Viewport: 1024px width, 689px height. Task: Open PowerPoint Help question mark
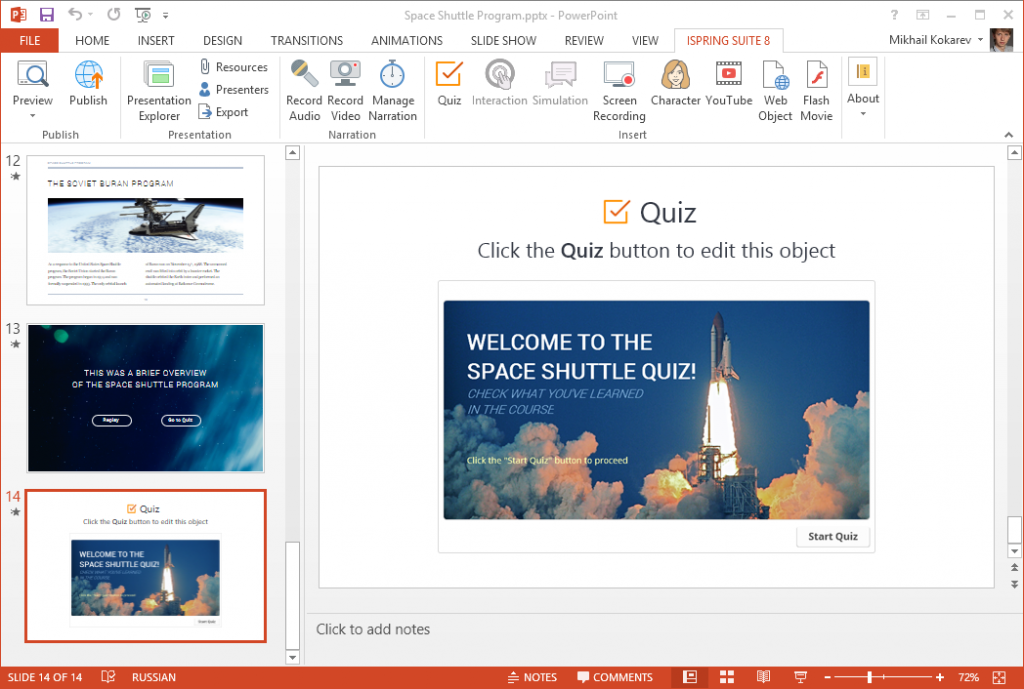(894, 14)
